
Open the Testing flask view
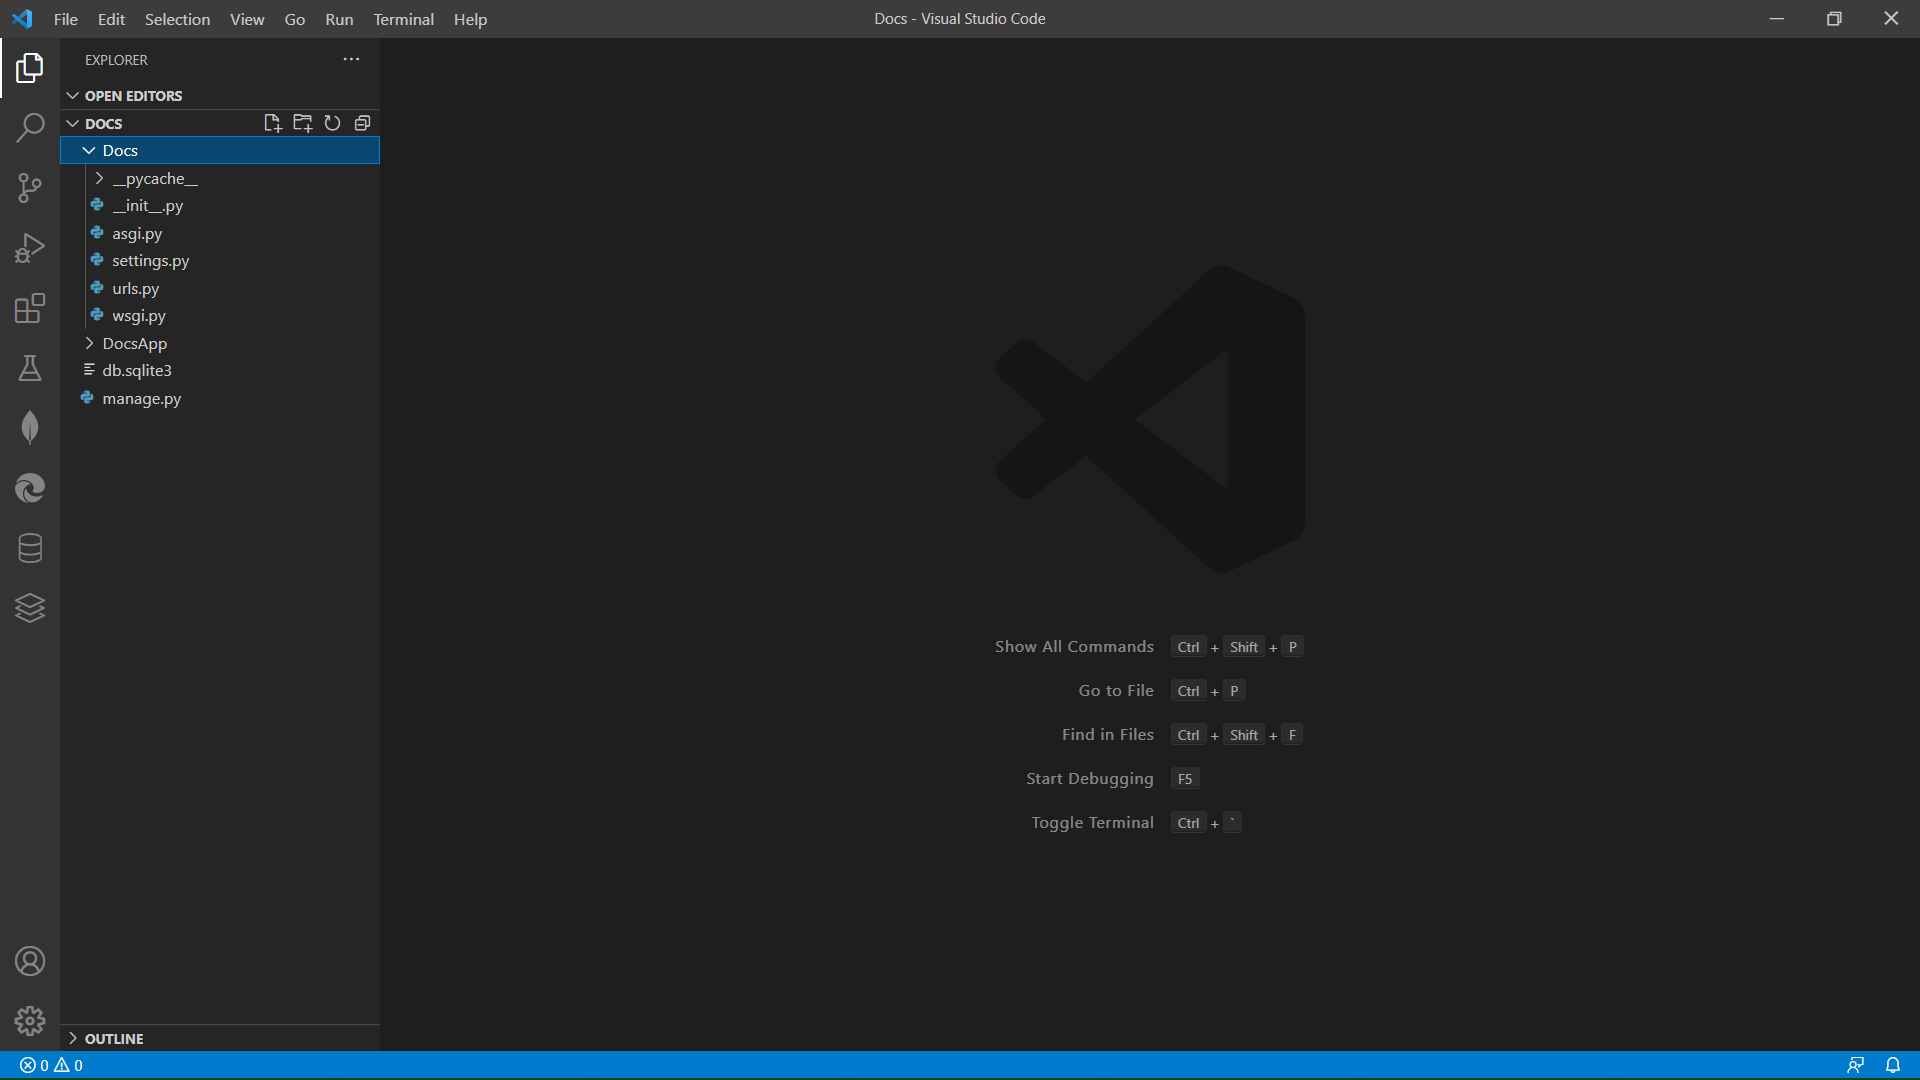30,368
